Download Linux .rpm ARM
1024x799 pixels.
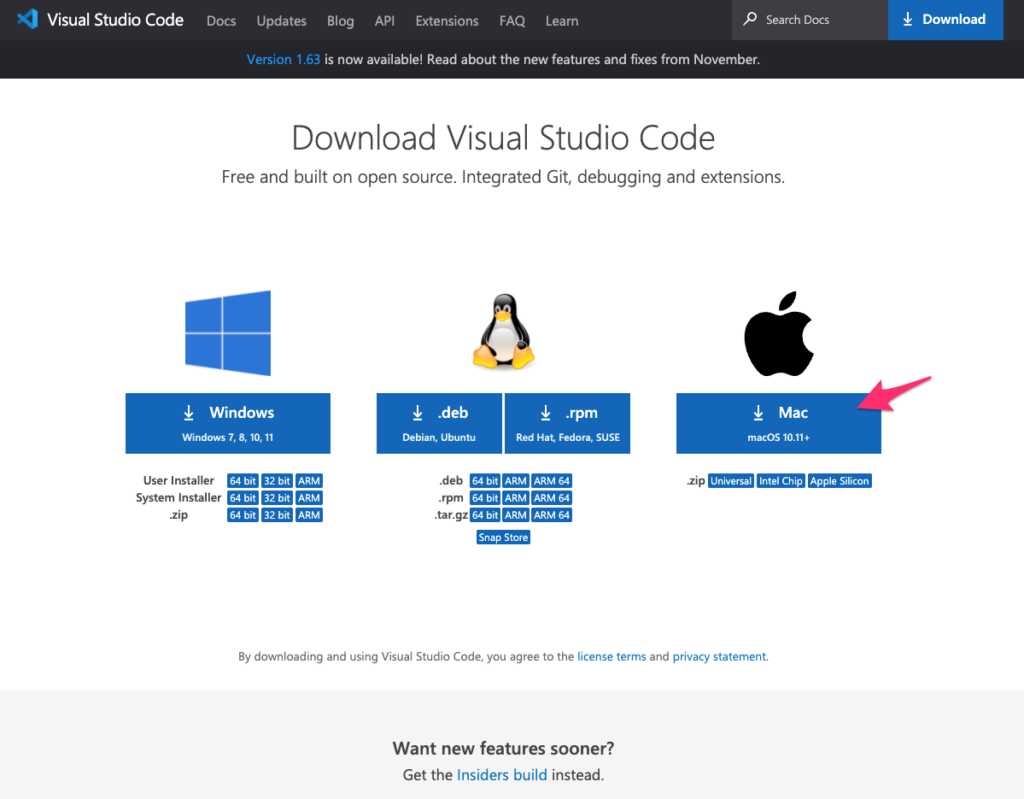[x=516, y=498]
